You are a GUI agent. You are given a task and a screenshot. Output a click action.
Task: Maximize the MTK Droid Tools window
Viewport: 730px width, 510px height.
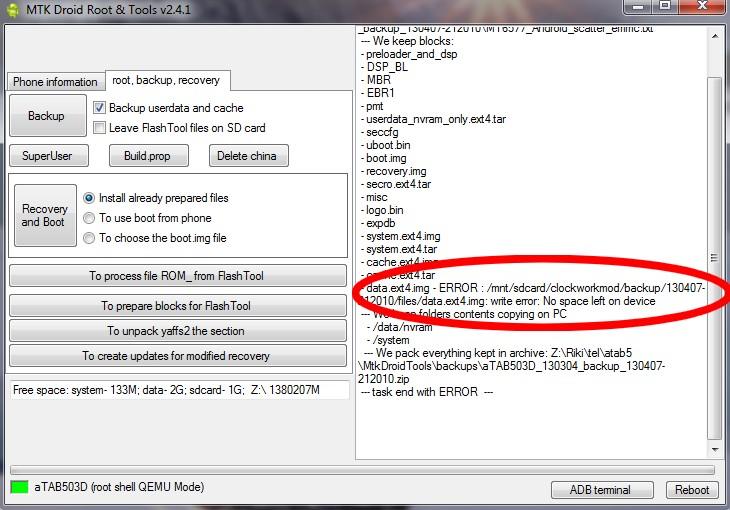[x=665, y=7]
